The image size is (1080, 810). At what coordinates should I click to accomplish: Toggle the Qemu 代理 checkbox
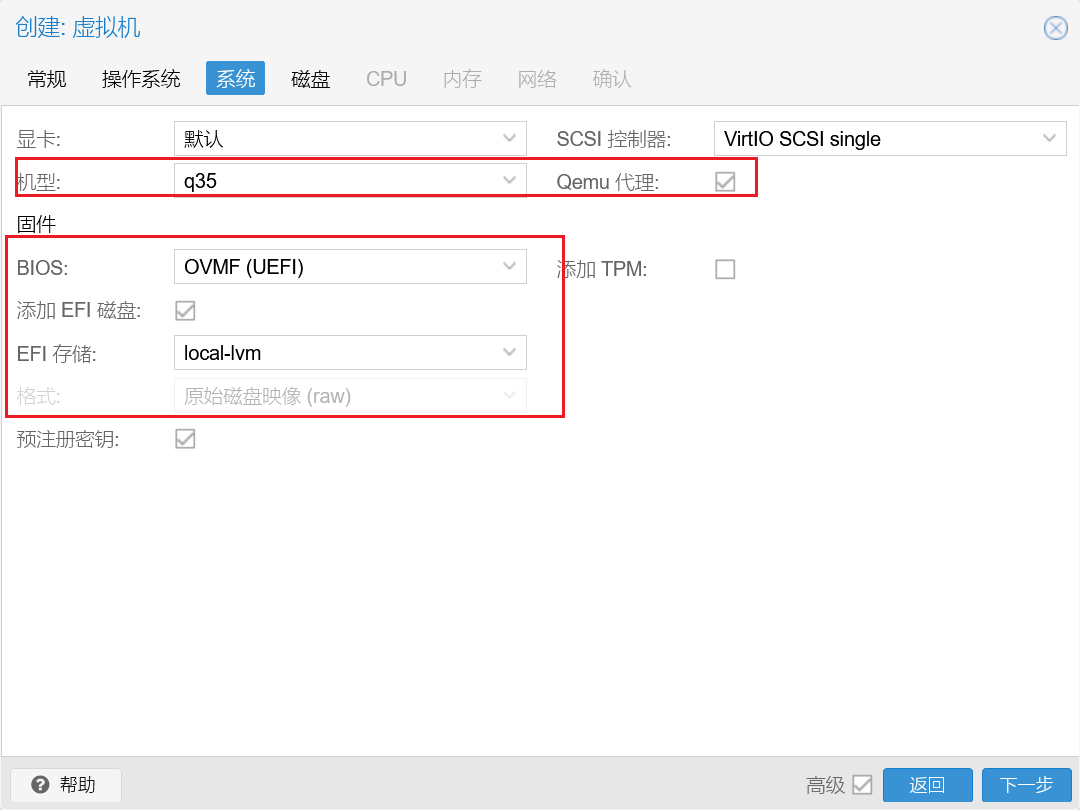tap(725, 182)
